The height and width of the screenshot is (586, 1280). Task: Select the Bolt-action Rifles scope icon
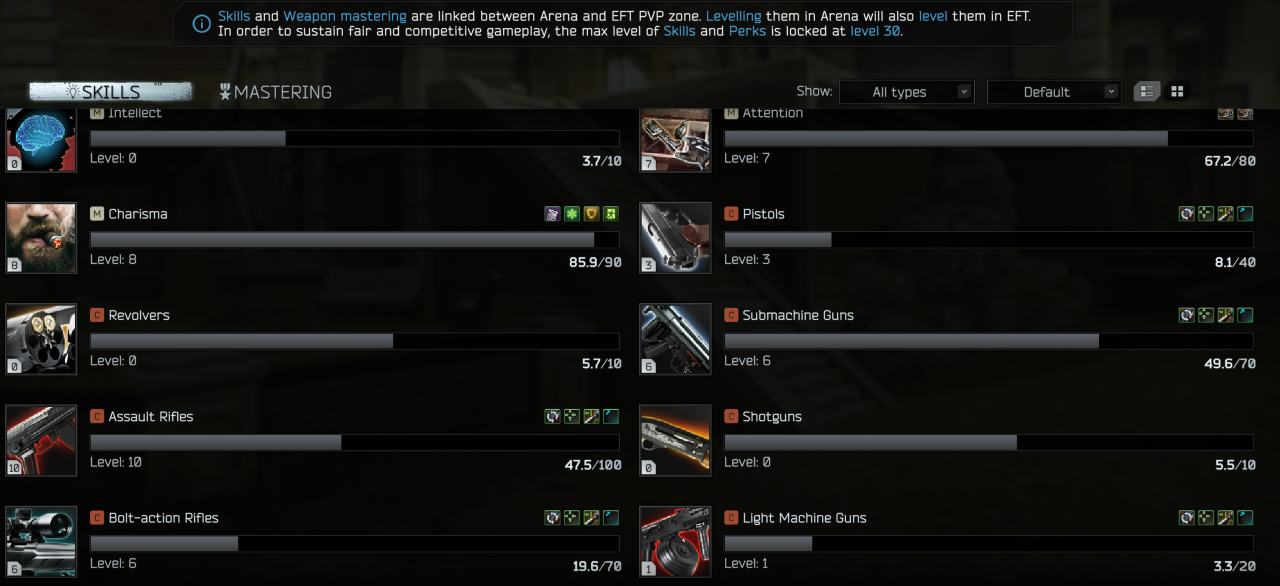click(x=41, y=541)
